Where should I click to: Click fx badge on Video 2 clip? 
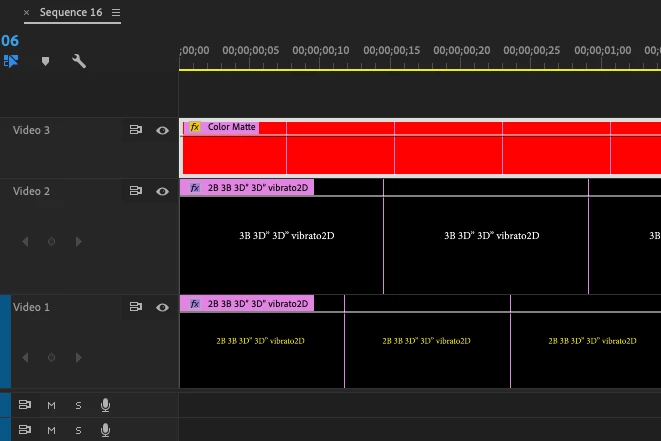tap(194, 188)
